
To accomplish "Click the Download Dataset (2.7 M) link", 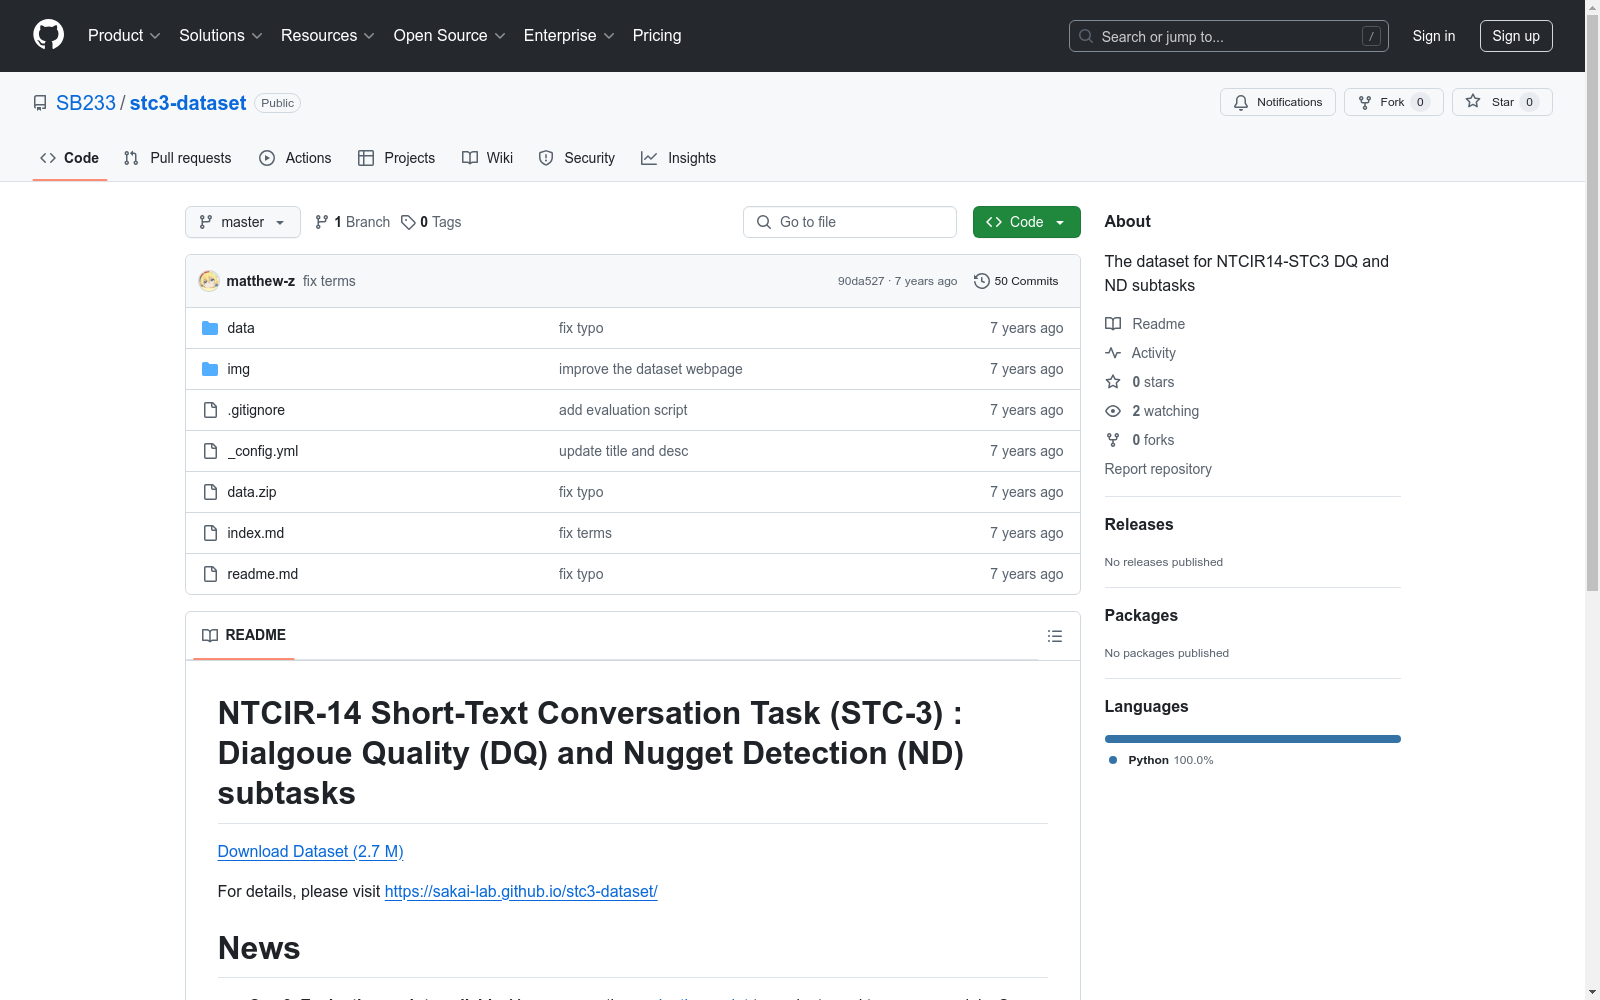I will pyautogui.click(x=310, y=851).
